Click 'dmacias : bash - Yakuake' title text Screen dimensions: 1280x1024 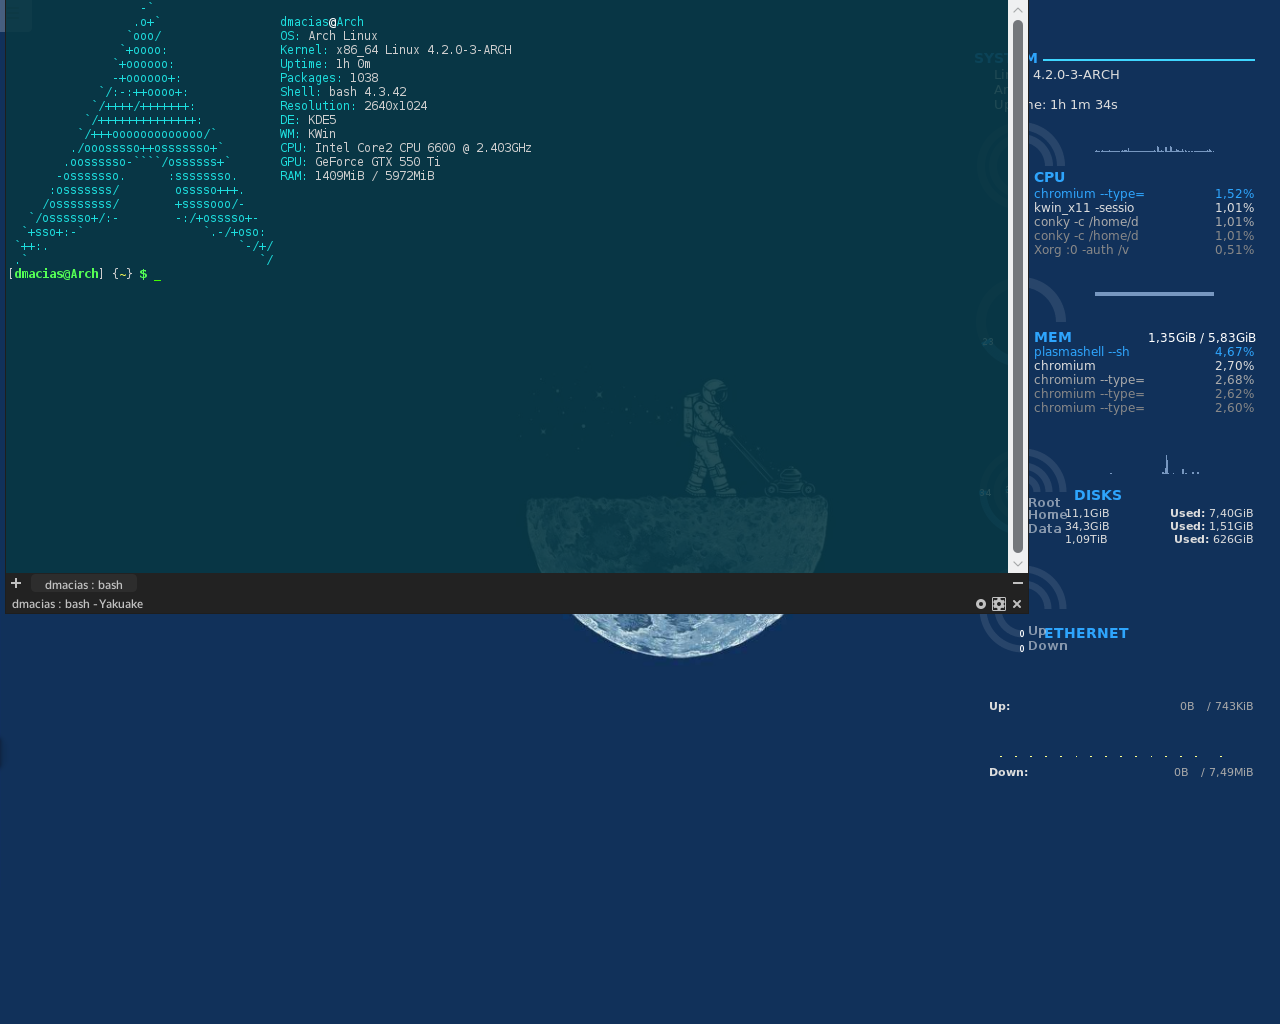pos(77,604)
